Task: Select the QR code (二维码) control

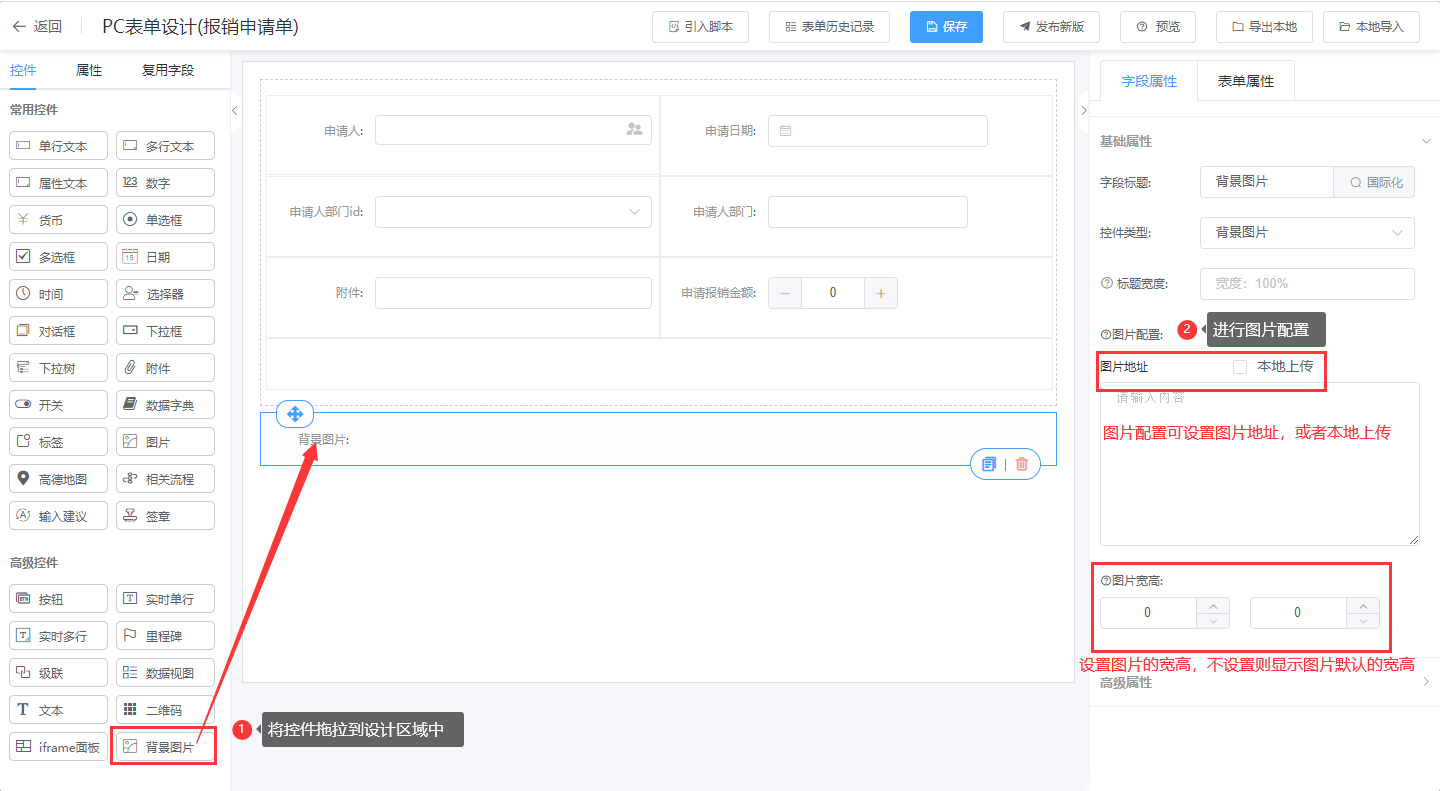Action: point(165,710)
